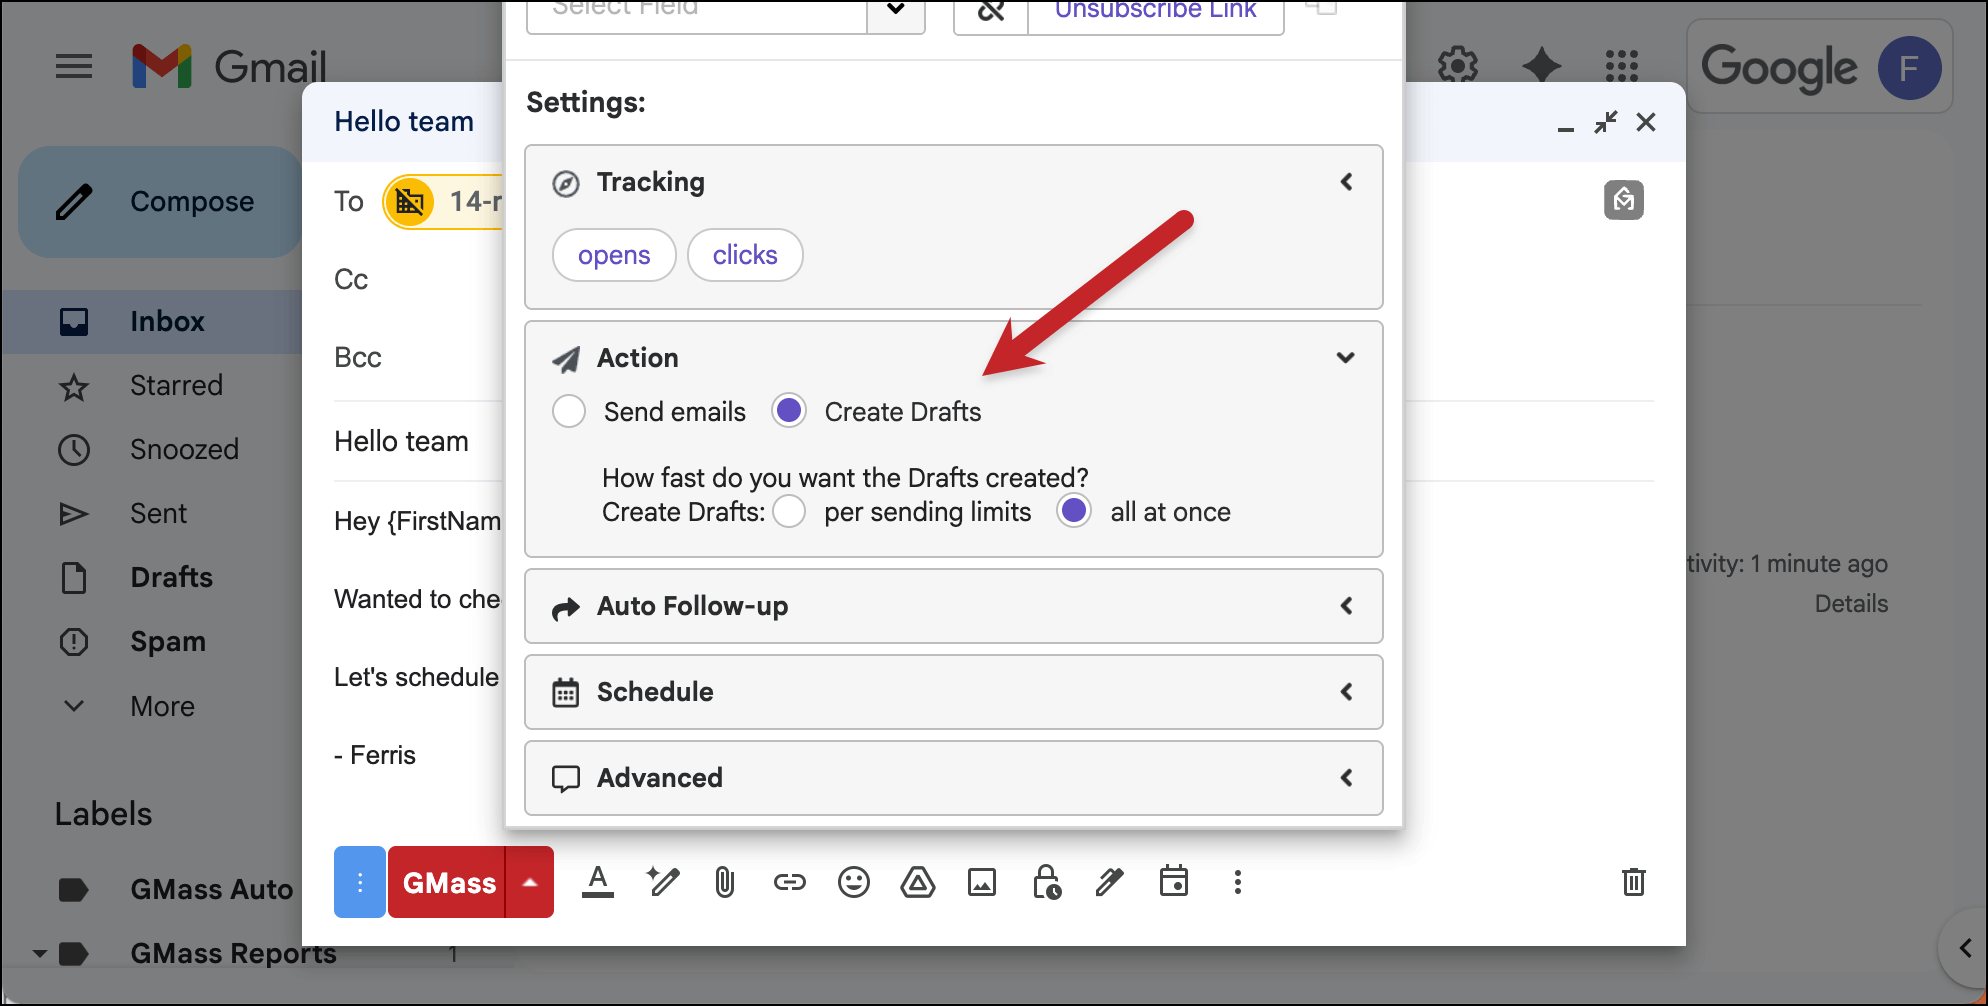
Task: Go to the Sent folder
Action: click(158, 514)
